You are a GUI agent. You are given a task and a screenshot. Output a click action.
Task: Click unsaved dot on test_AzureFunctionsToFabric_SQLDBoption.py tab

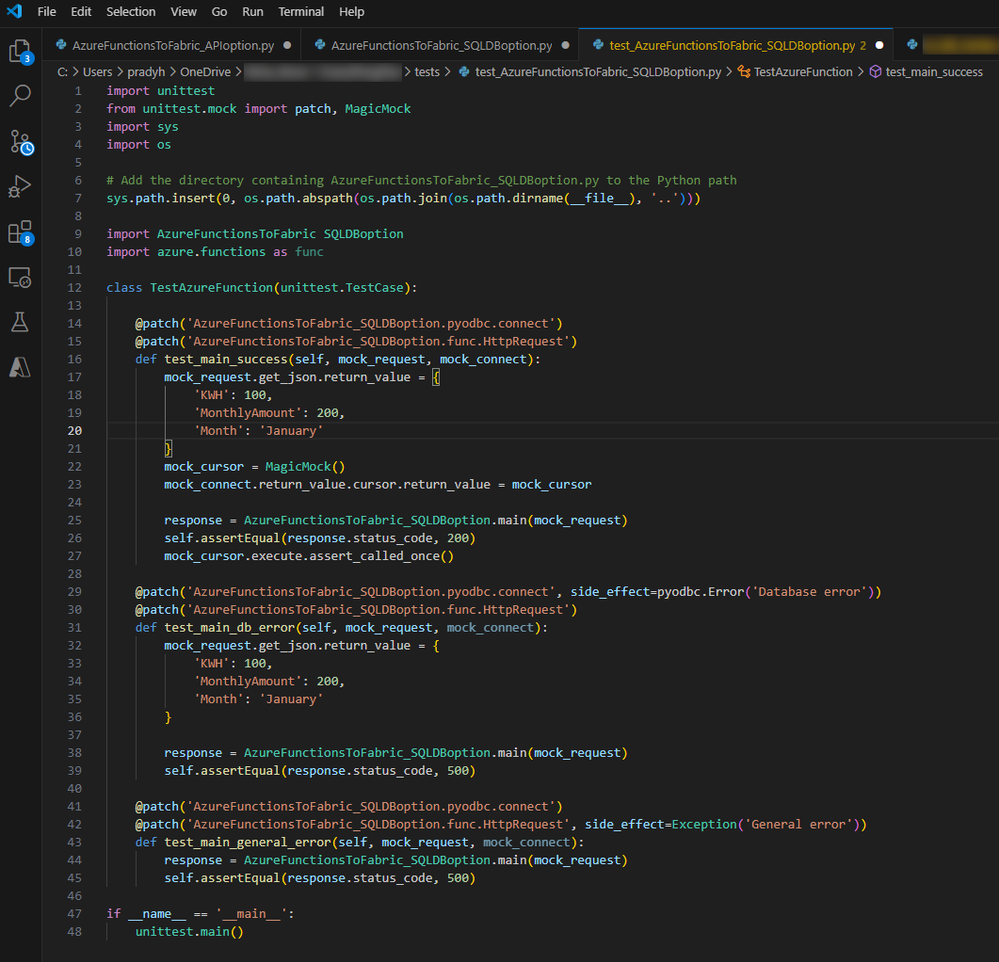880,45
